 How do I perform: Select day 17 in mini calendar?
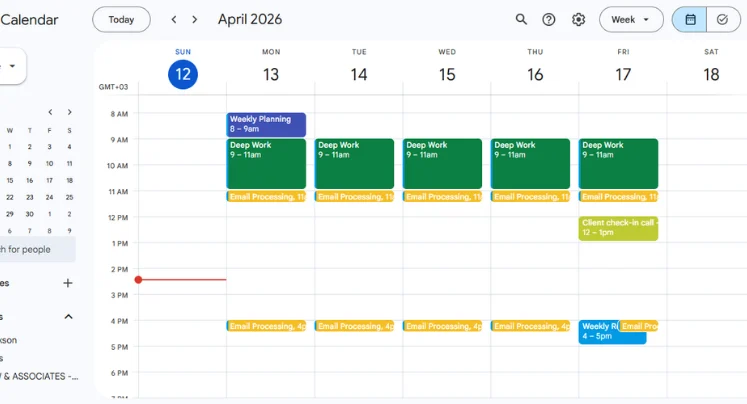point(50,181)
